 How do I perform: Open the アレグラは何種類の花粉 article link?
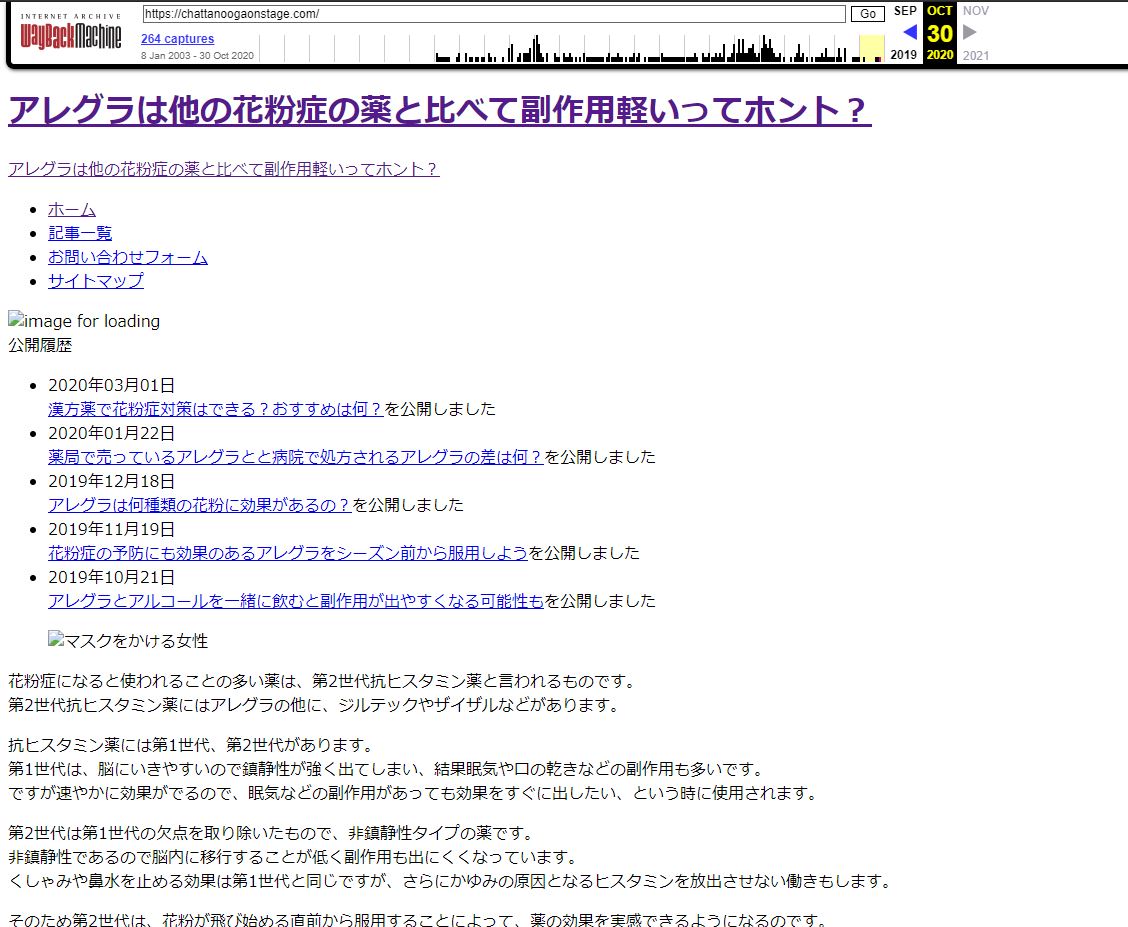click(x=200, y=505)
